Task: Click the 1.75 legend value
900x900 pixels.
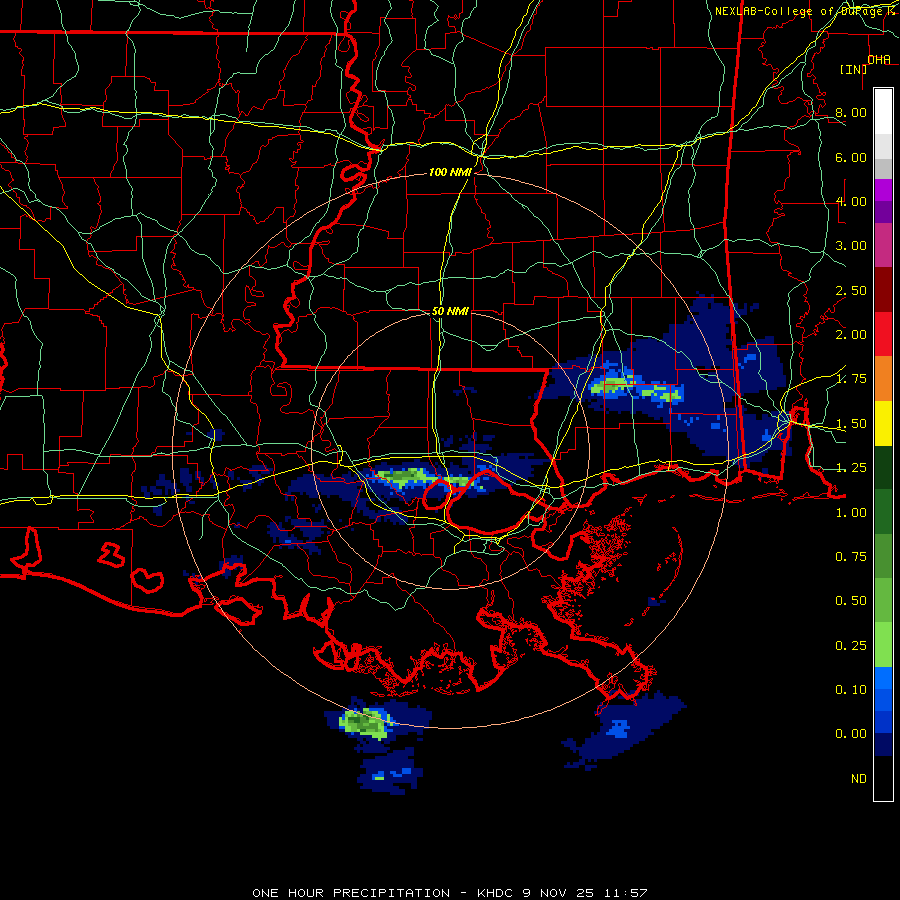Action: coord(851,379)
